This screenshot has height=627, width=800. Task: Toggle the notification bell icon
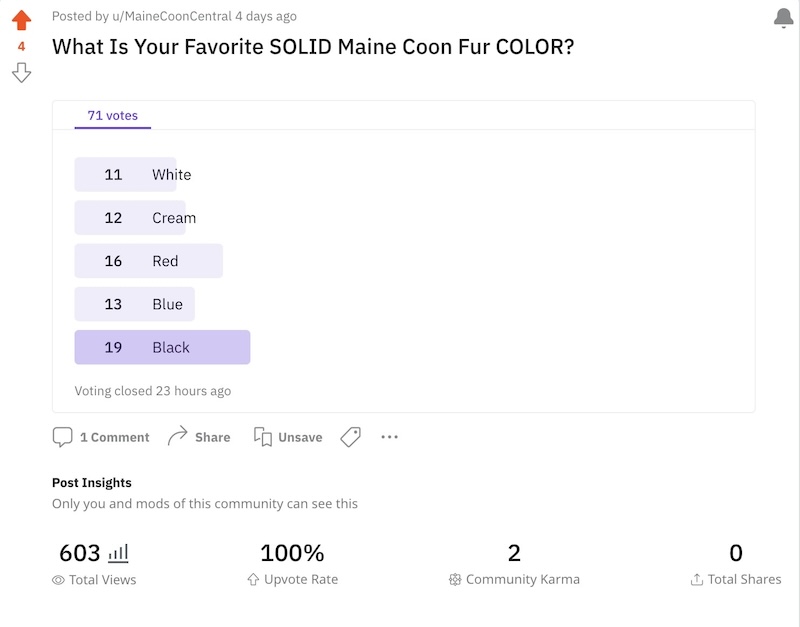784,18
